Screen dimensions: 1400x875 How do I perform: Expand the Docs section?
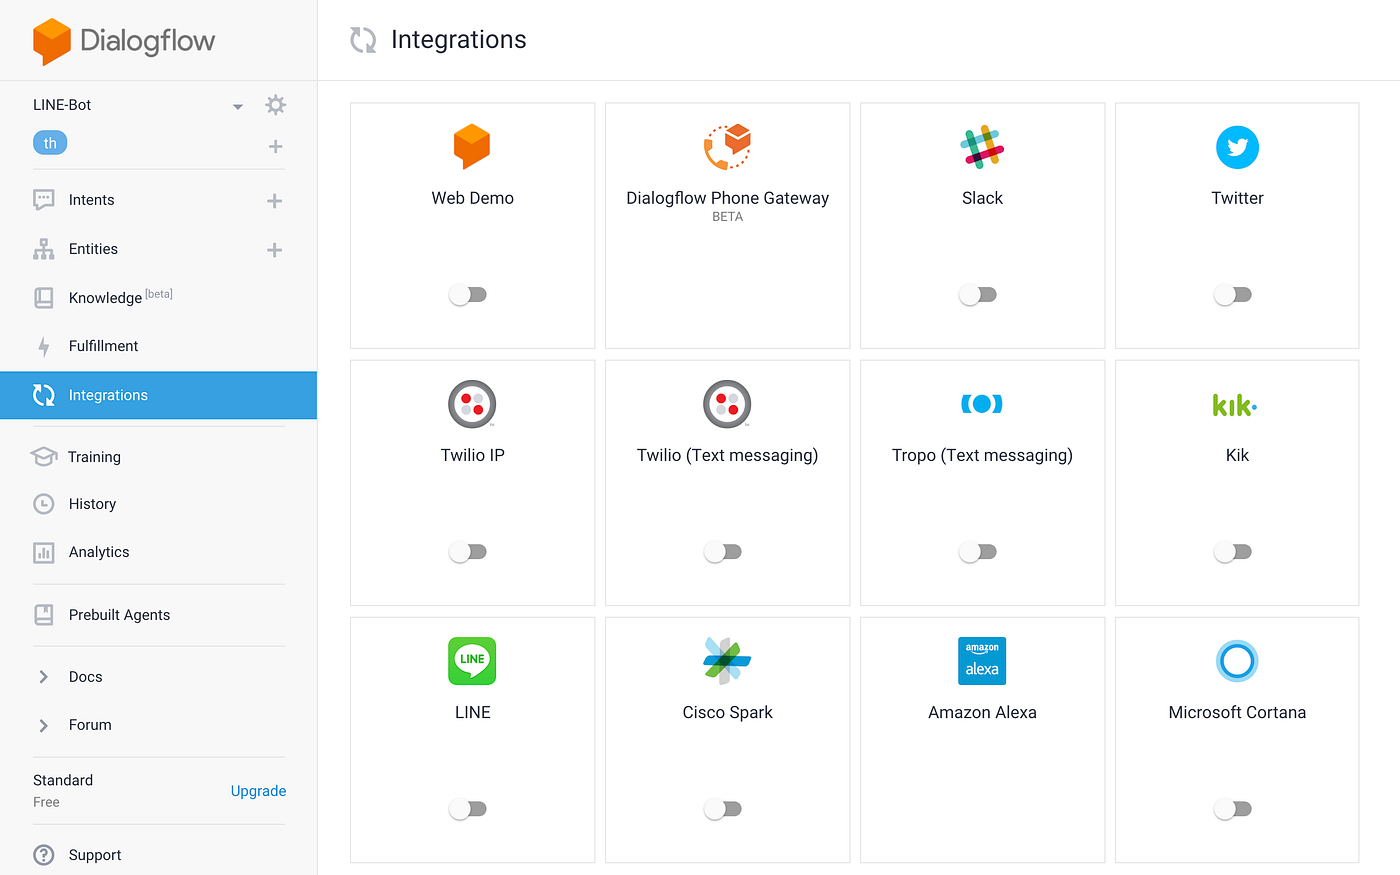(x=85, y=676)
